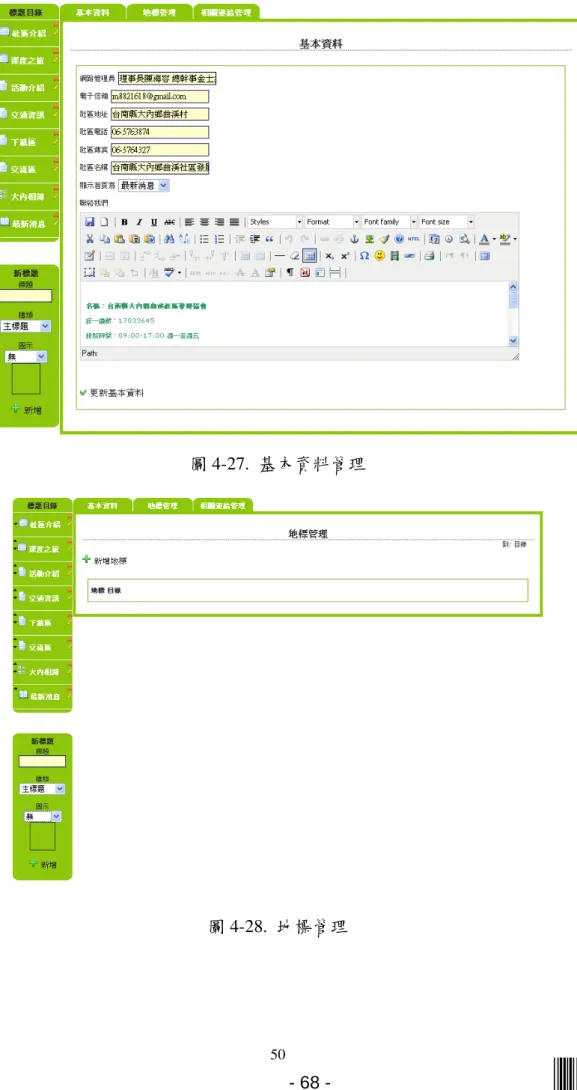Open 大內相簿 in the Figure 4-27 sidebar
The width and height of the screenshot is (577, 1090).
click(28, 197)
